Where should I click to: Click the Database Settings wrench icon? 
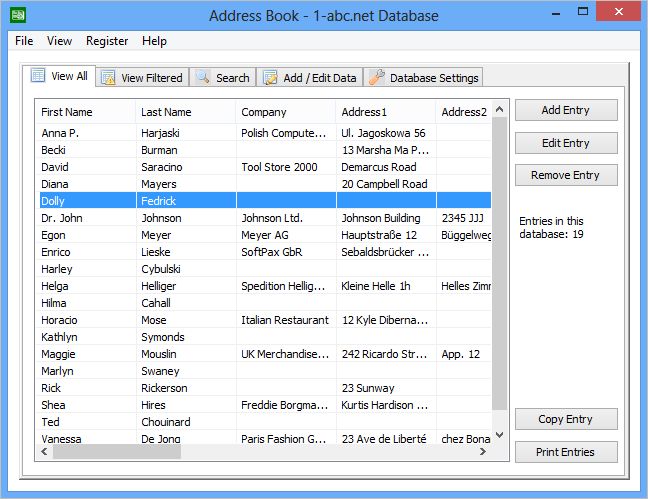(377, 78)
